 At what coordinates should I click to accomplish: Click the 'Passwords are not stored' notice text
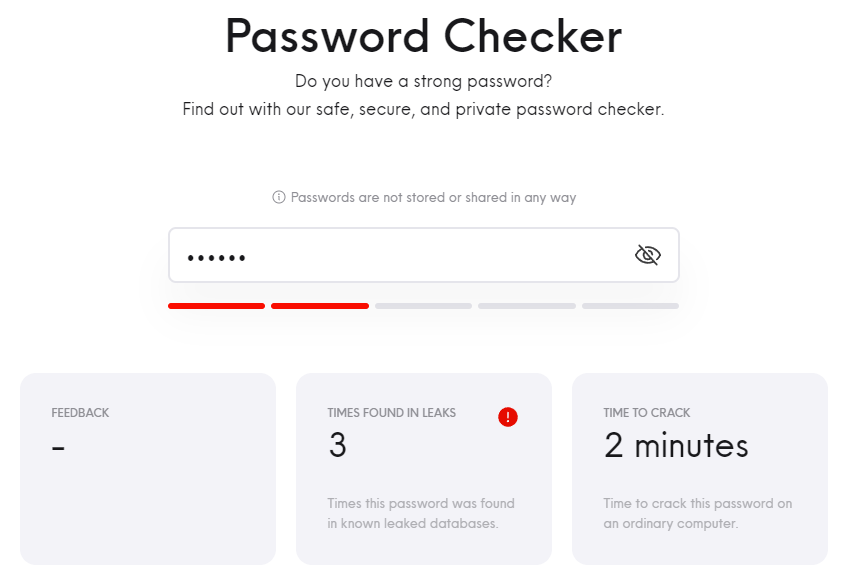(x=433, y=197)
